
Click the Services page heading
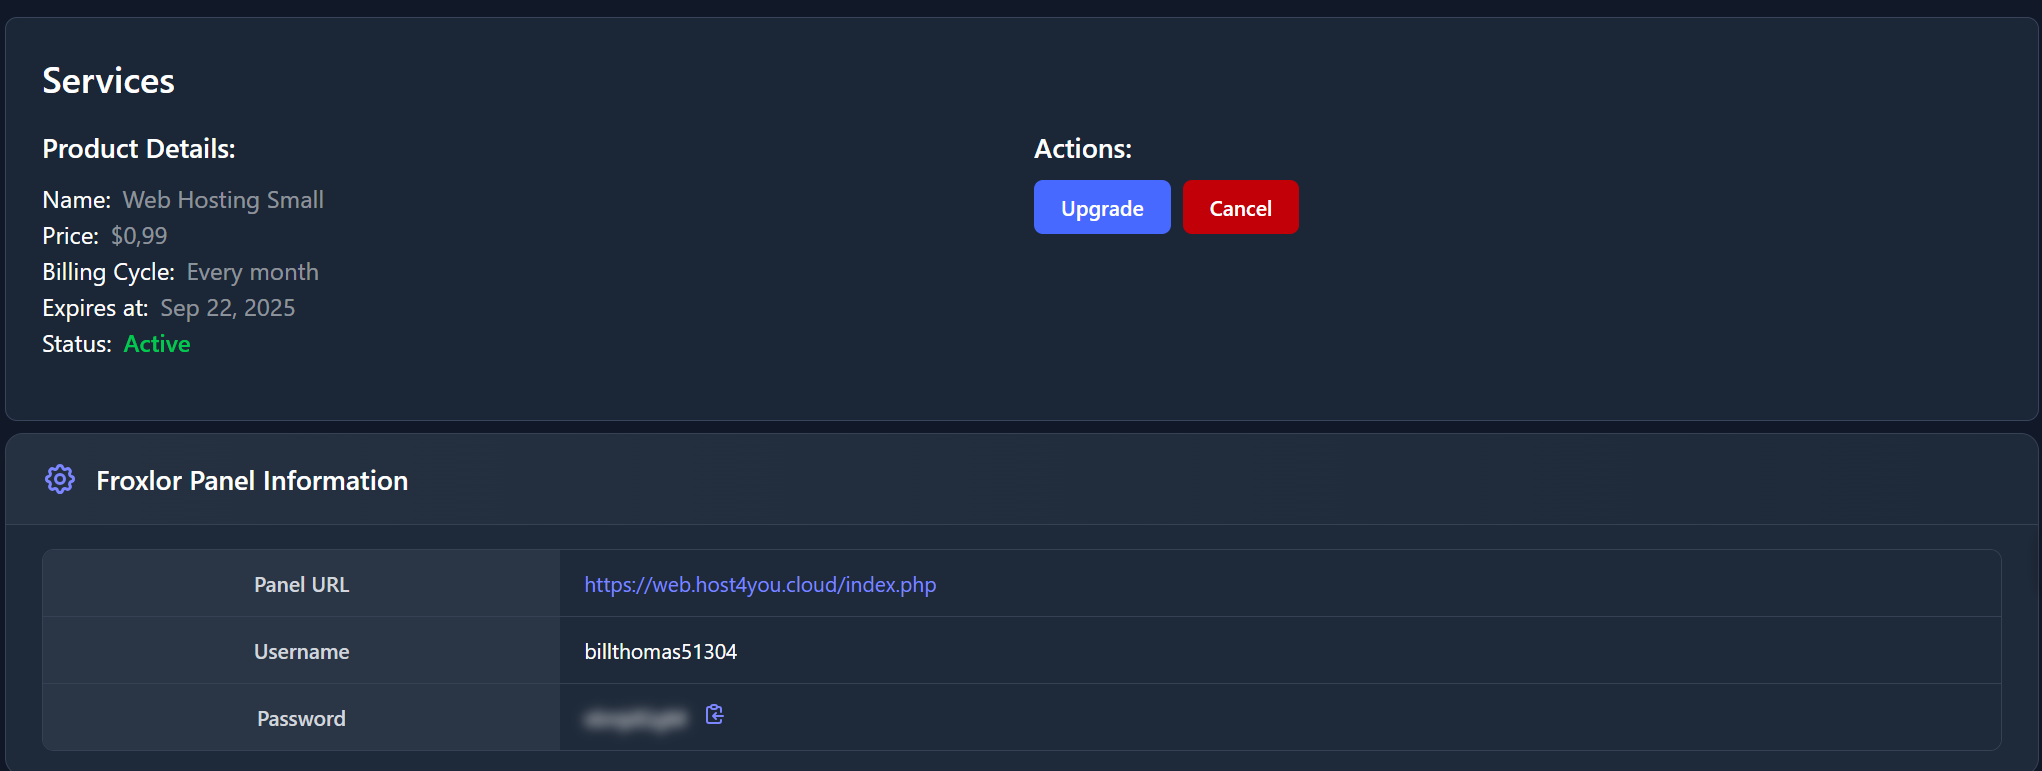point(108,81)
